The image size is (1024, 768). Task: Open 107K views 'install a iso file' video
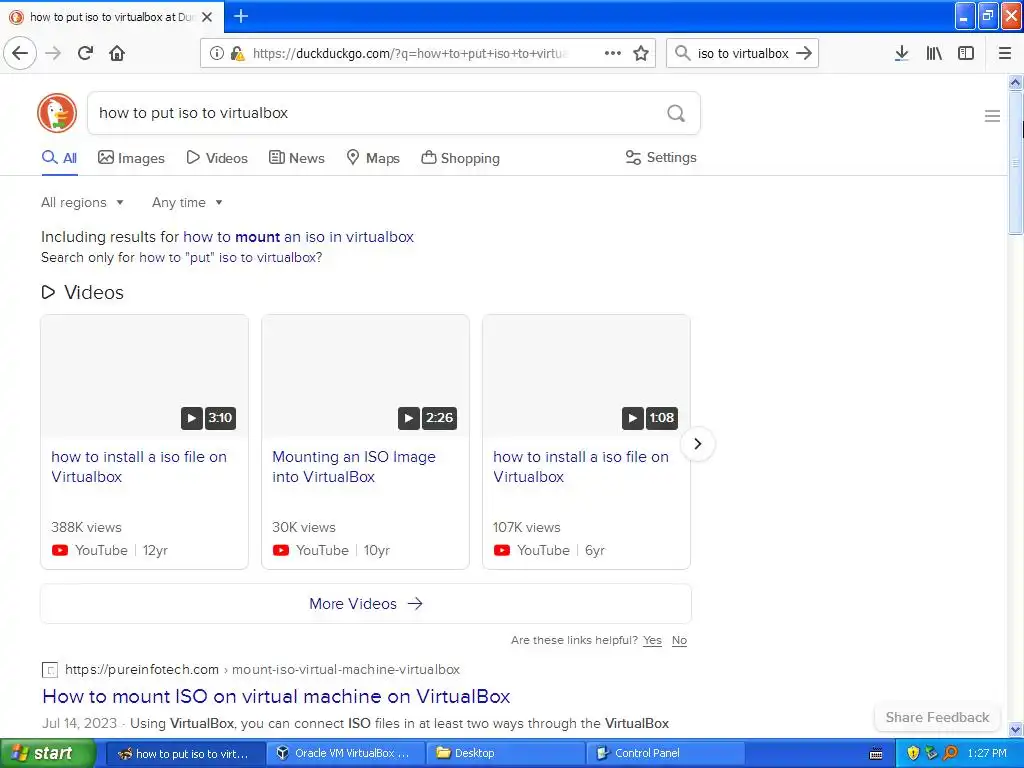coord(581,467)
